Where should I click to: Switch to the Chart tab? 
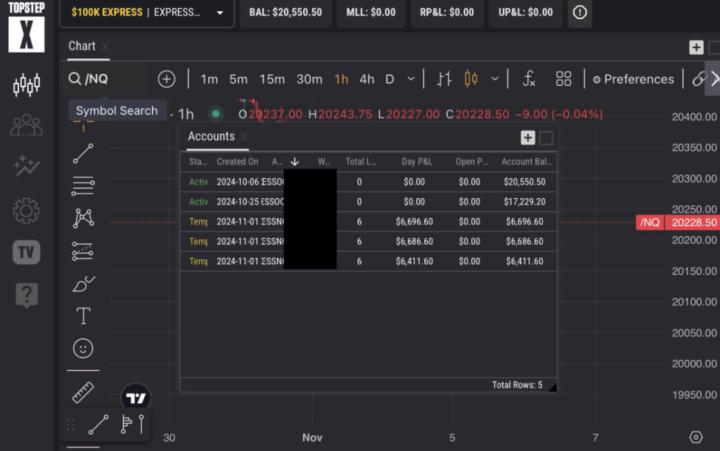tap(82, 46)
